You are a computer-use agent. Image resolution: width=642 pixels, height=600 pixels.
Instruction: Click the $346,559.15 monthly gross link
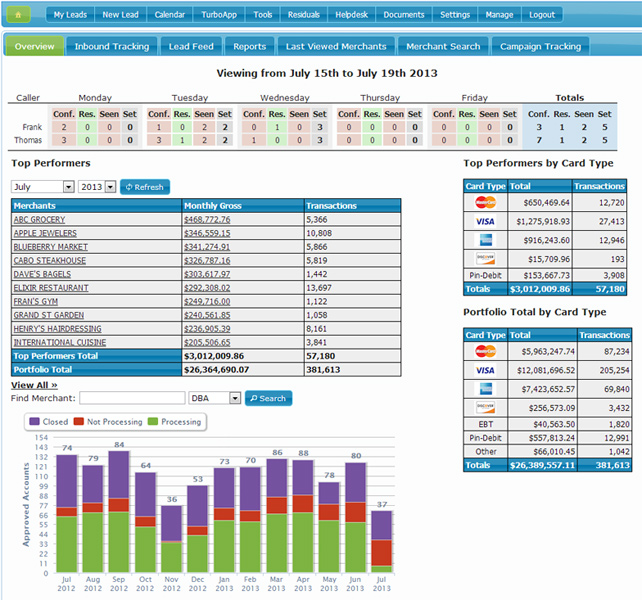click(207, 233)
